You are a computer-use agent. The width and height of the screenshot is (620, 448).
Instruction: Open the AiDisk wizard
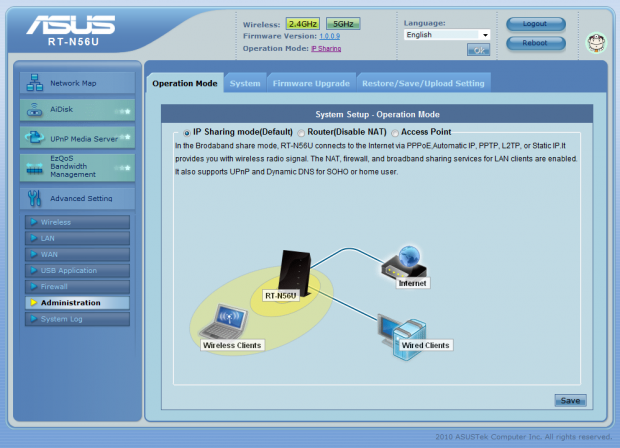tap(77, 110)
